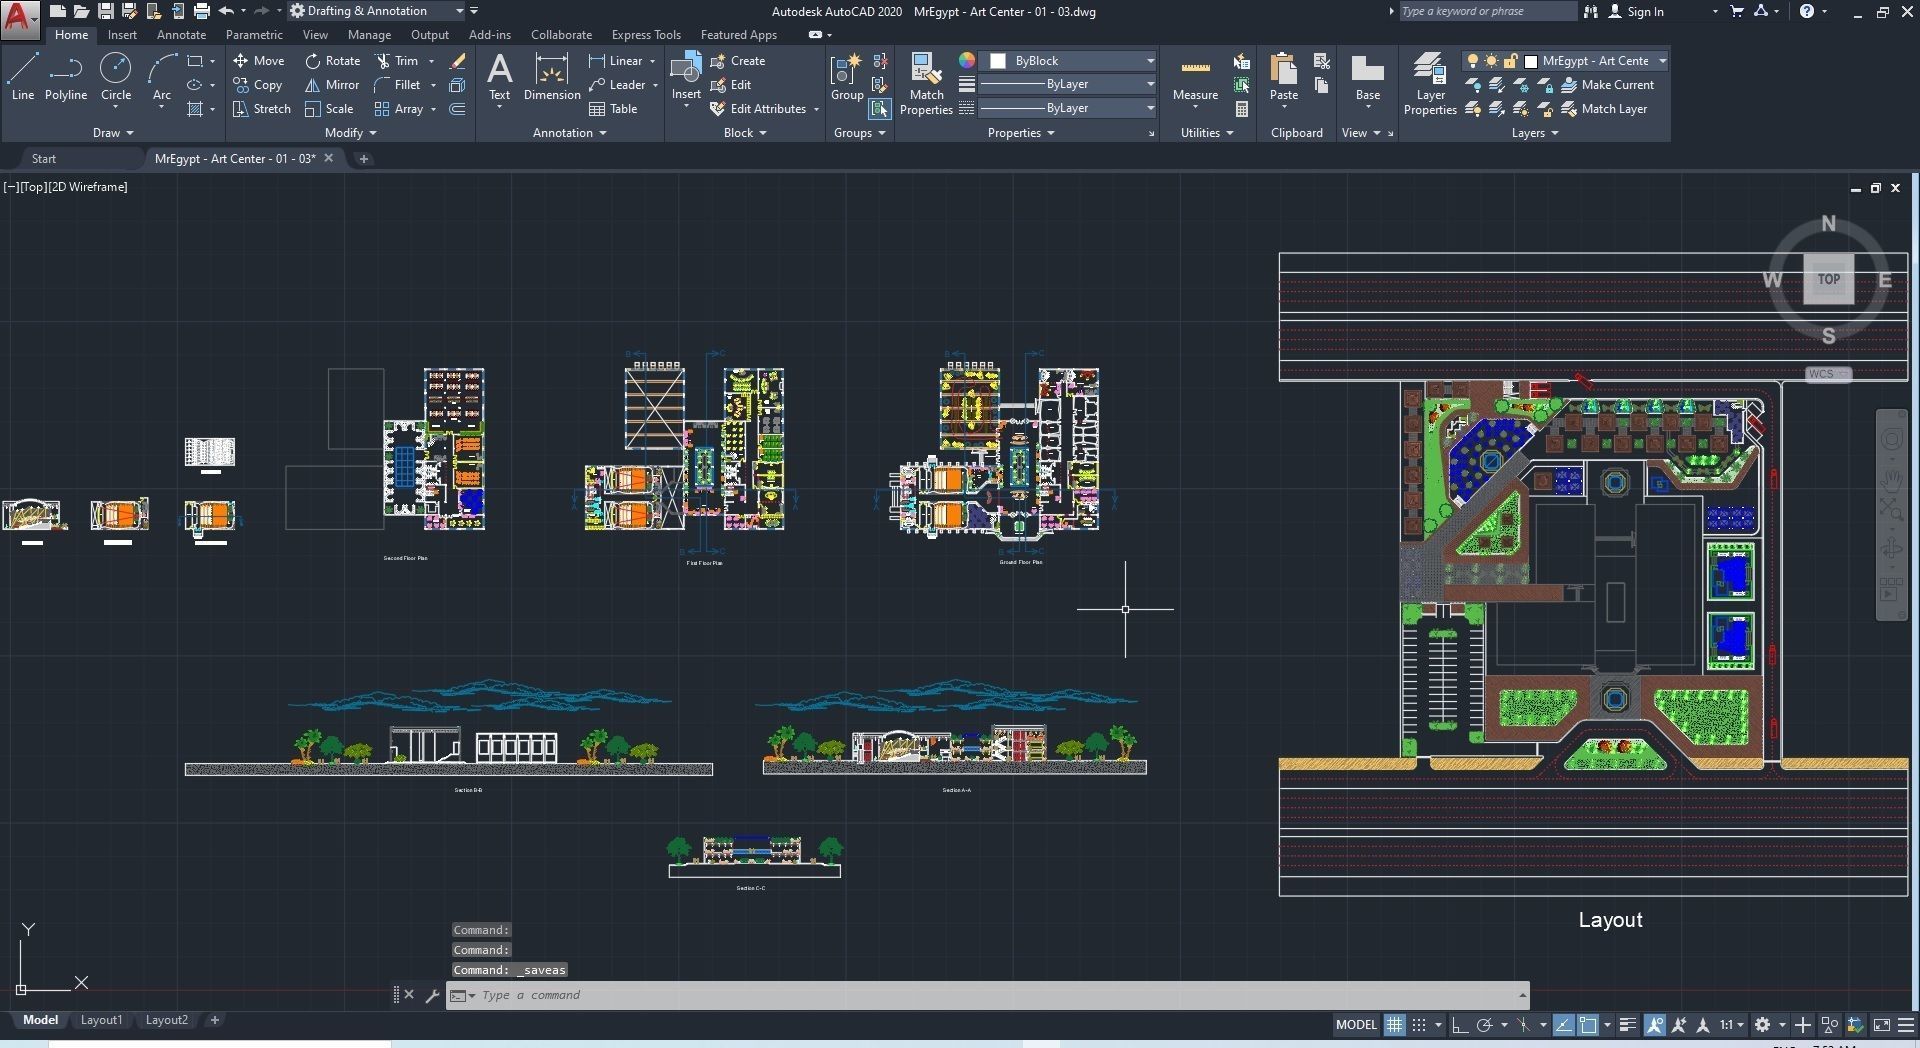Pick the Arc tool
Image resolution: width=1920 pixels, height=1048 pixels.
click(162, 77)
